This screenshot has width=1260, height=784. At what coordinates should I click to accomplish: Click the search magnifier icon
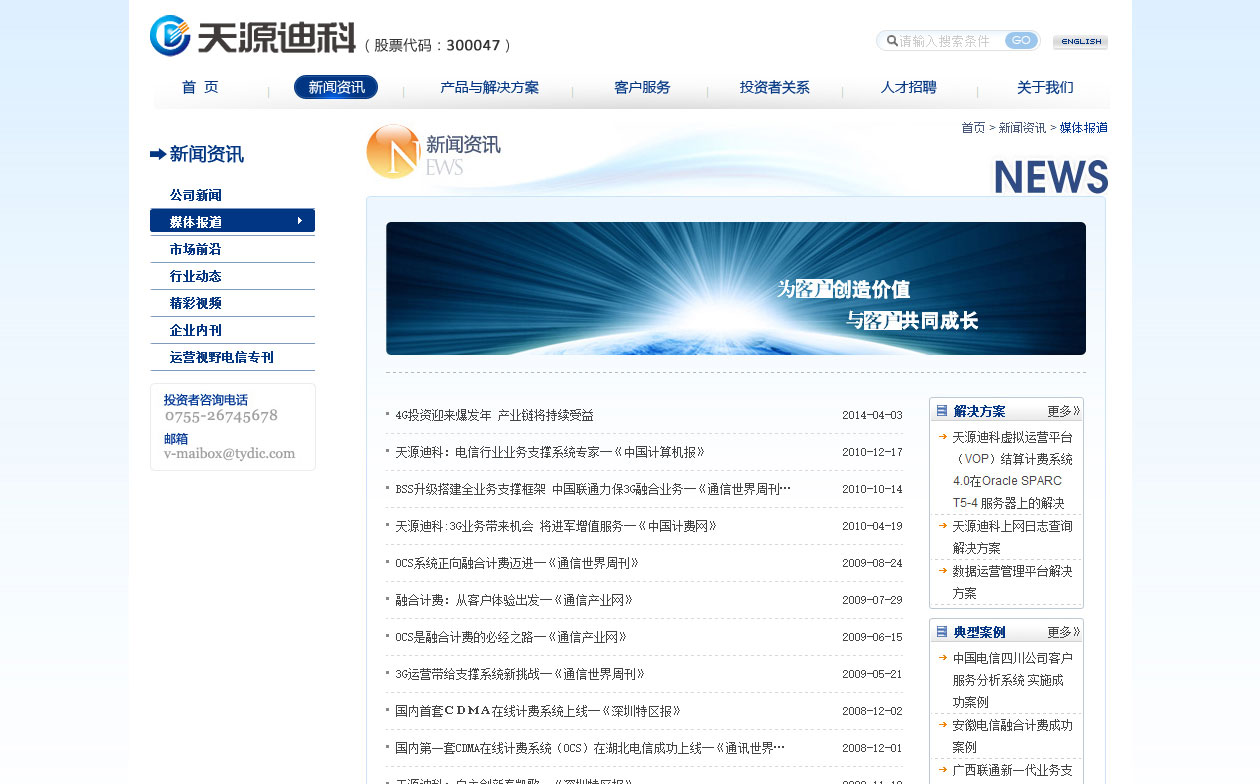pos(892,41)
